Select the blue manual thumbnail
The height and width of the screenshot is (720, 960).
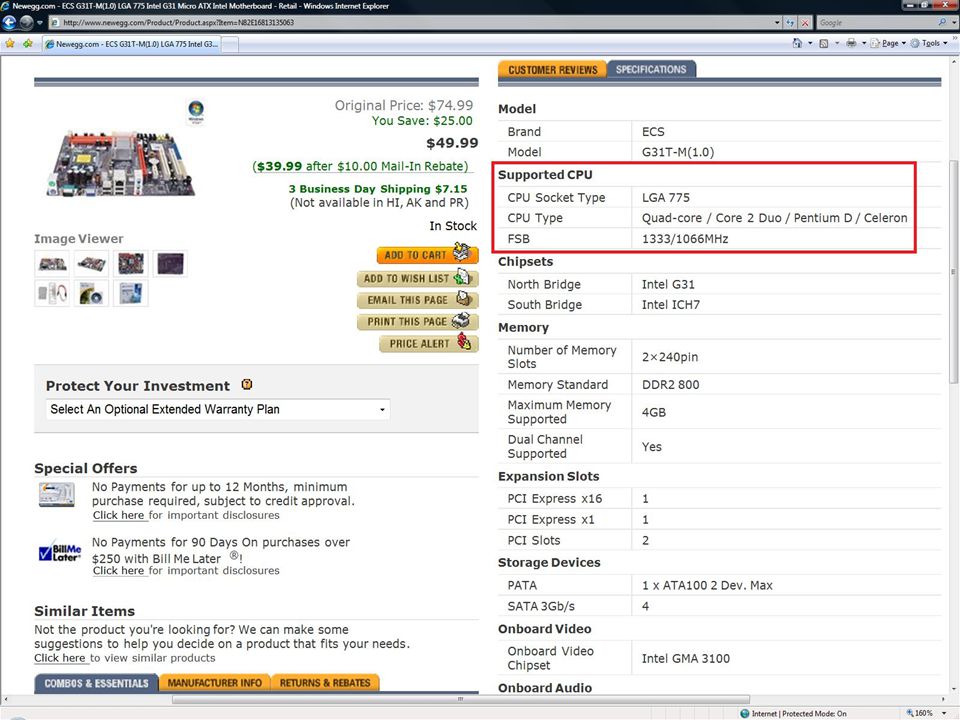click(x=131, y=293)
